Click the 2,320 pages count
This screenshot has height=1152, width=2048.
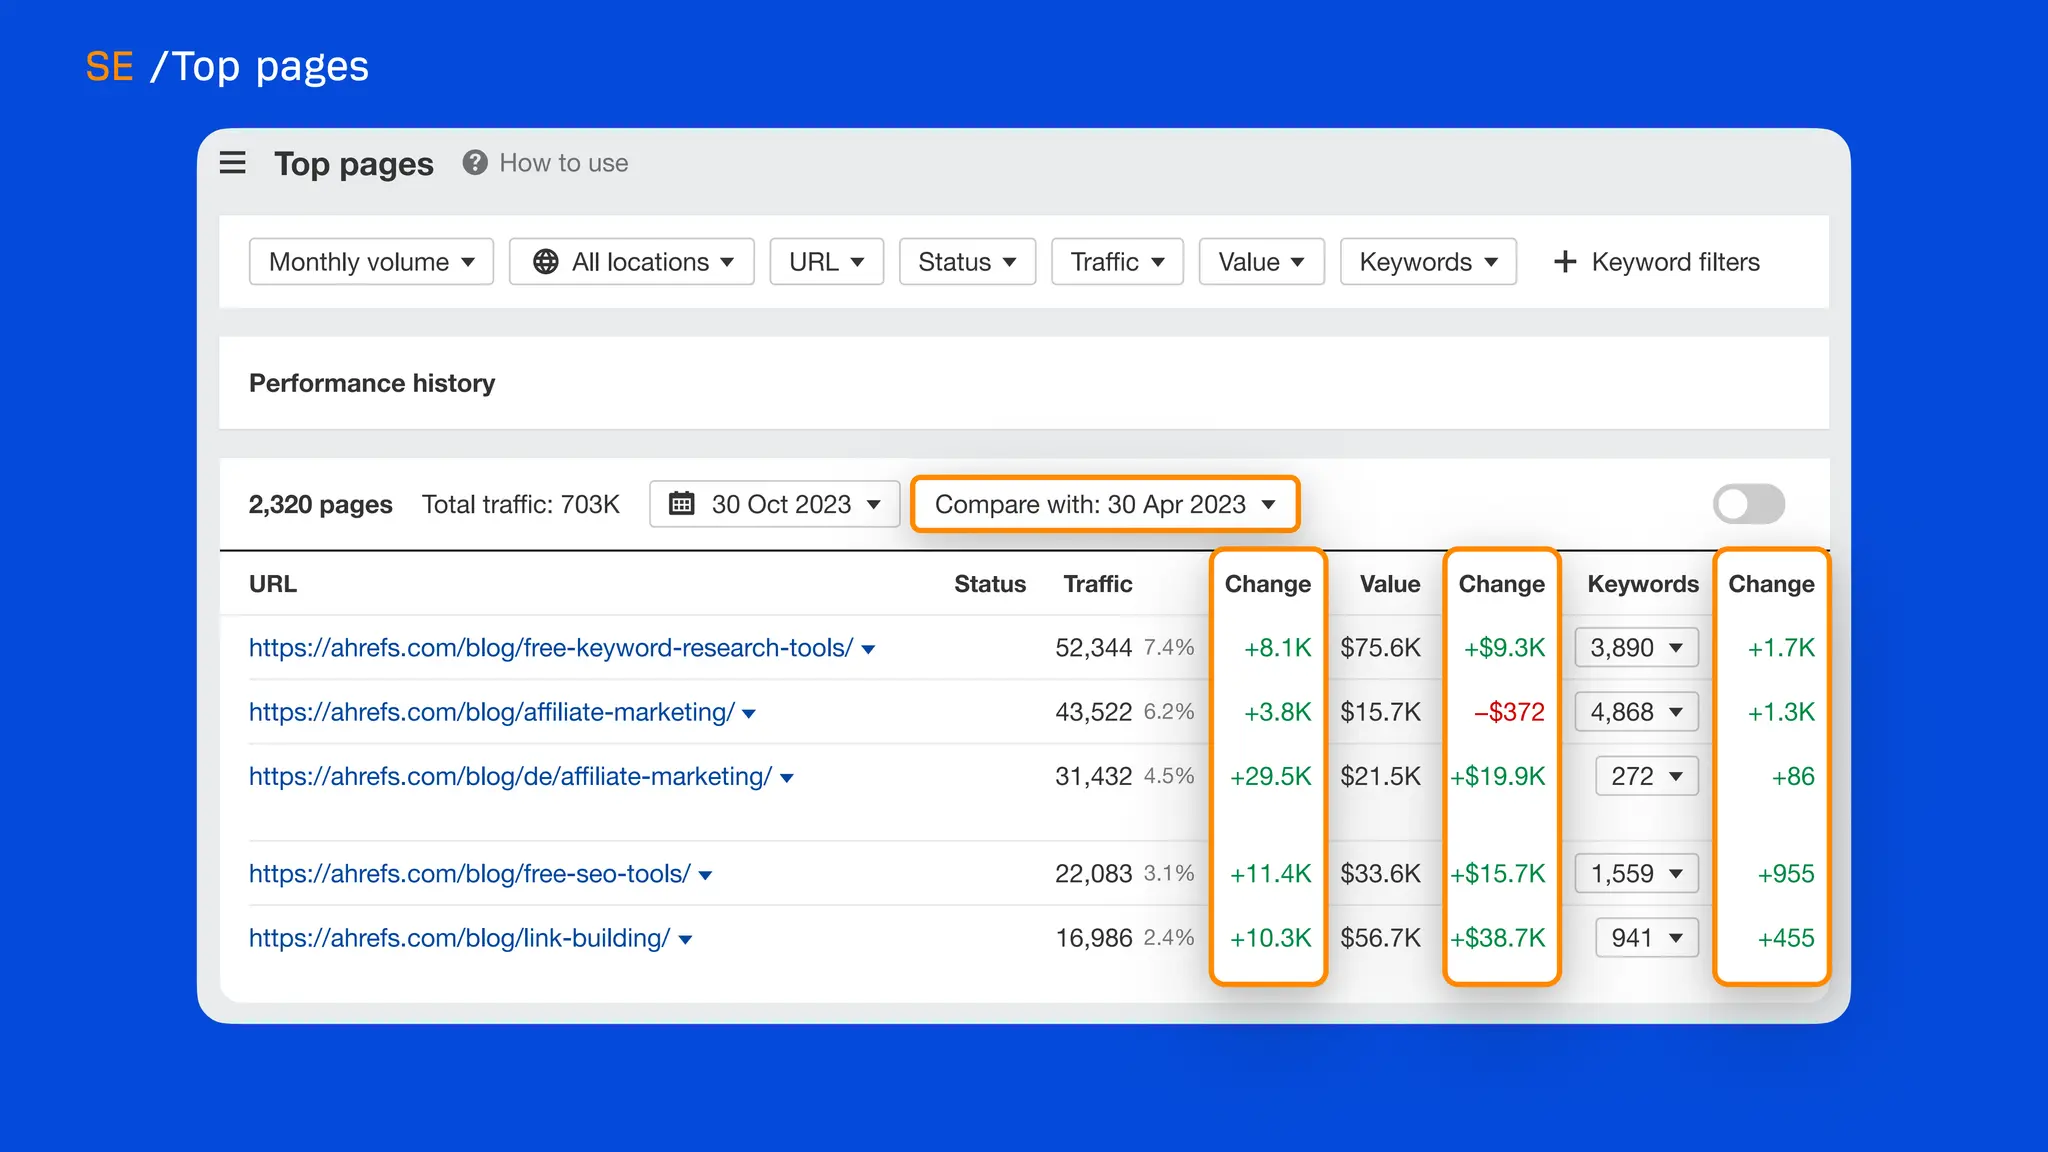(321, 504)
